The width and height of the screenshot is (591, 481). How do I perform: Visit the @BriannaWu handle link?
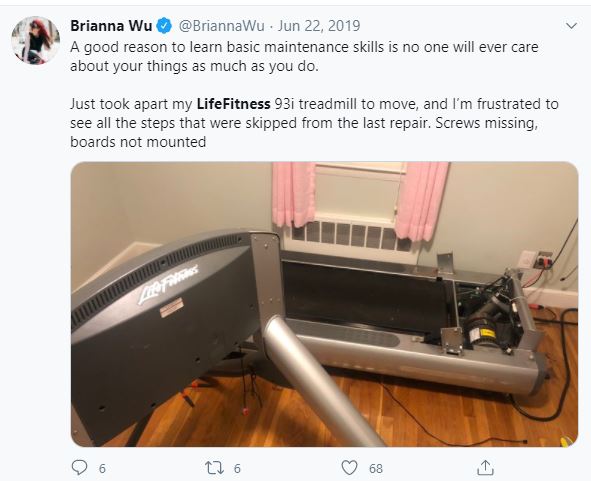click(221, 26)
